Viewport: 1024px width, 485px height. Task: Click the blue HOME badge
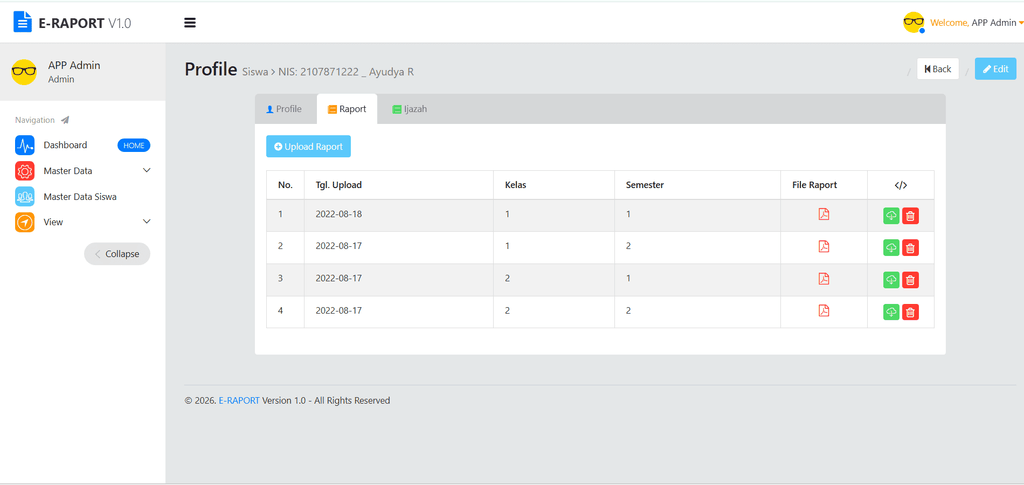click(x=134, y=145)
